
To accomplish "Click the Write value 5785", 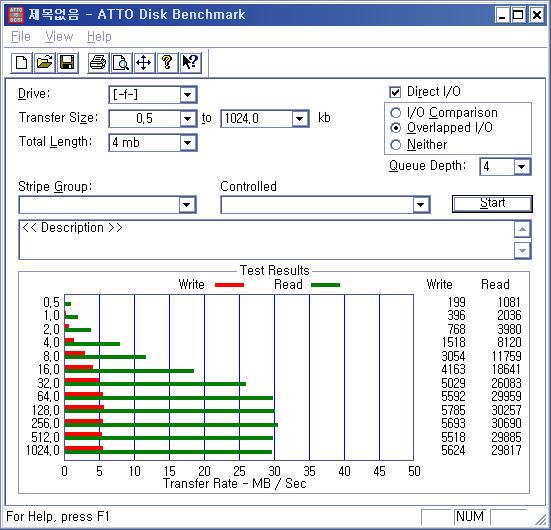I will (453, 410).
